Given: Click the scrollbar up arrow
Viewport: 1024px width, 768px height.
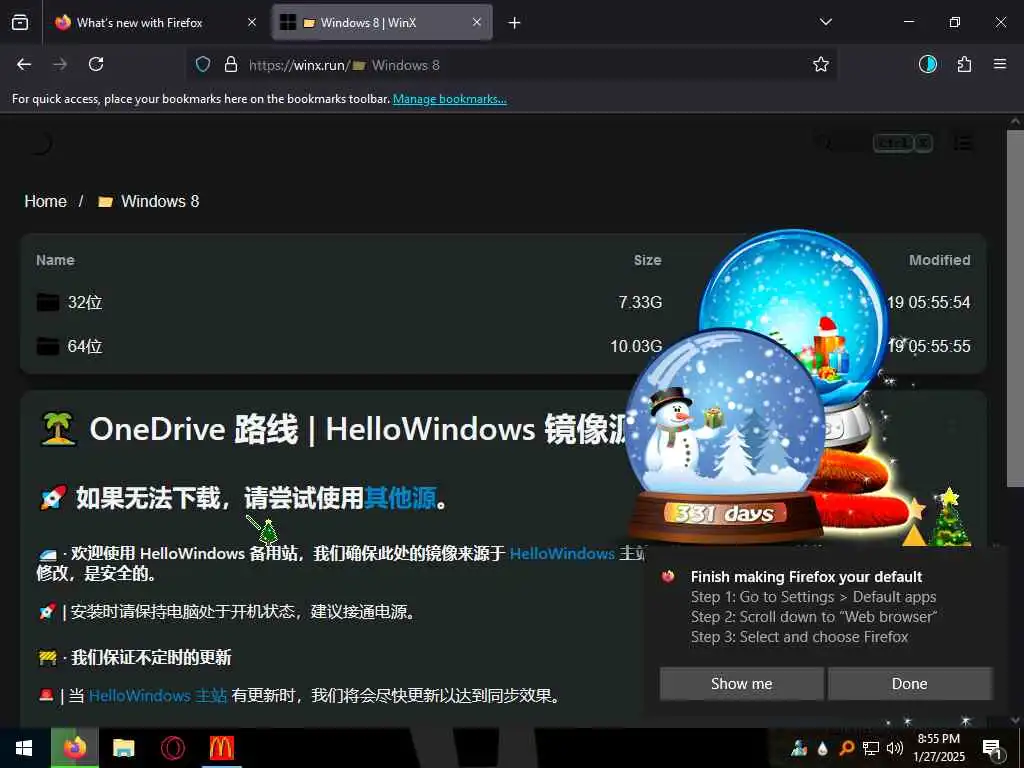Looking at the screenshot, I should (x=1015, y=121).
